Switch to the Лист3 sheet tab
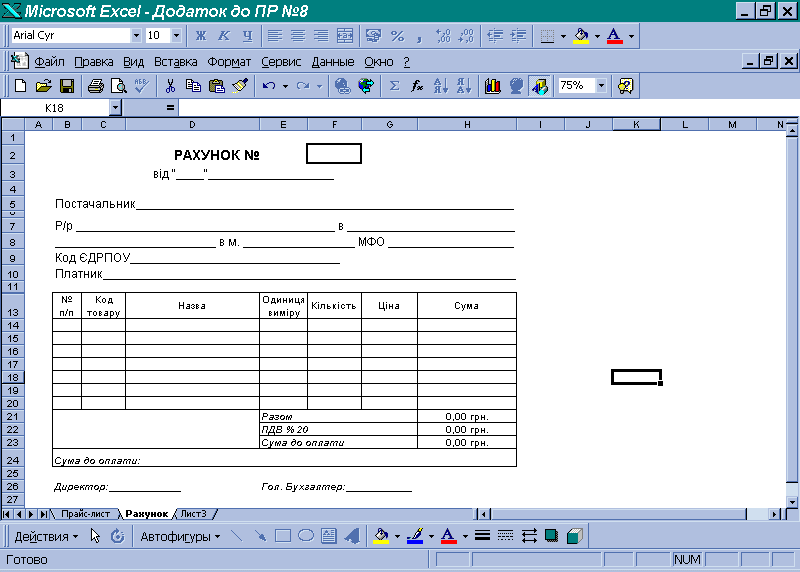800x572 pixels. coord(194,514)
